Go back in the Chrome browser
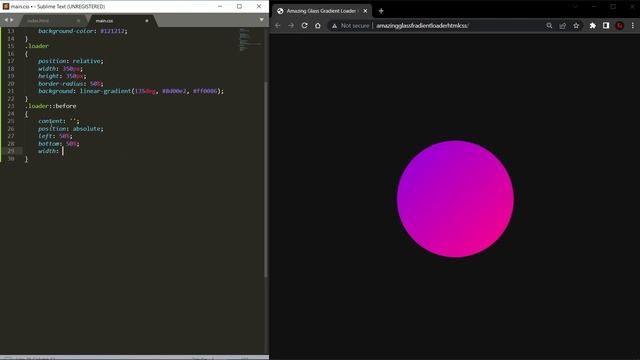640x360 pixels. pyautogui.click(x=278, y=25)
